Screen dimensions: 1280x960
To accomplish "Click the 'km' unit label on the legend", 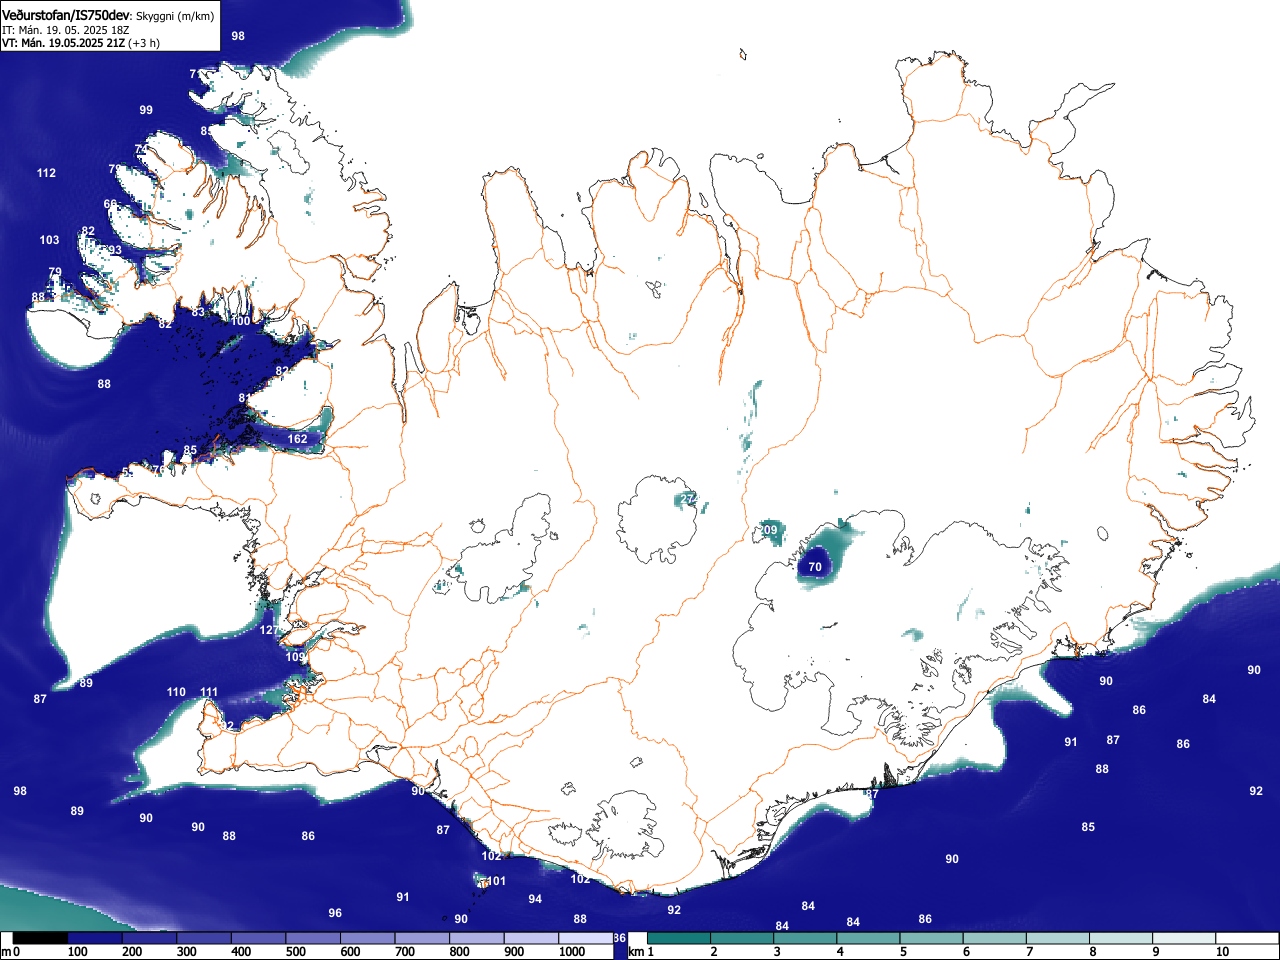I will 635,952.
